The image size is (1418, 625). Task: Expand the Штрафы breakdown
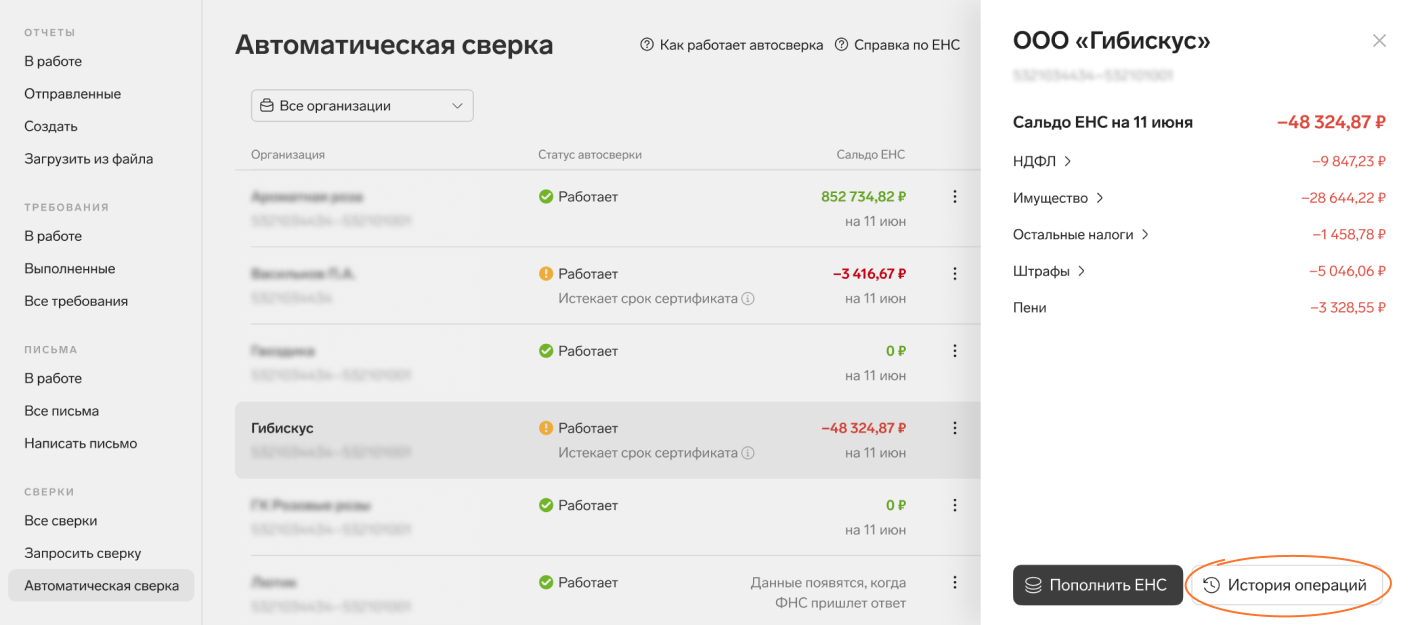(x=1050, y=271)
